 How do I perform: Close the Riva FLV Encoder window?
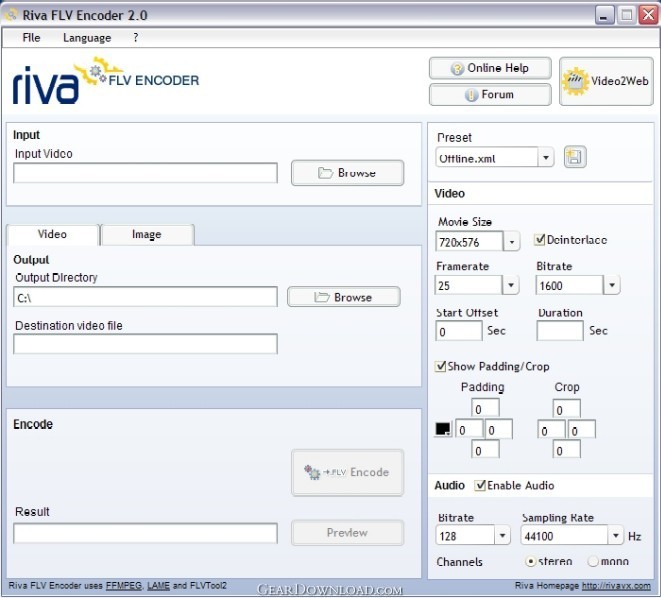coord(648,15)
